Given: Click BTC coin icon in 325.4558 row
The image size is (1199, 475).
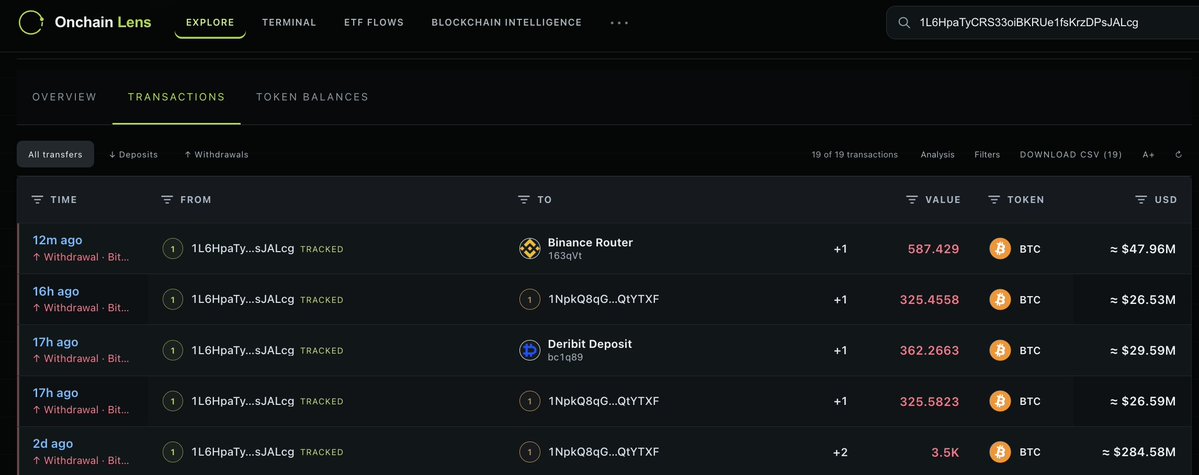Looking at the screenshot, I should coord(1000,299).
